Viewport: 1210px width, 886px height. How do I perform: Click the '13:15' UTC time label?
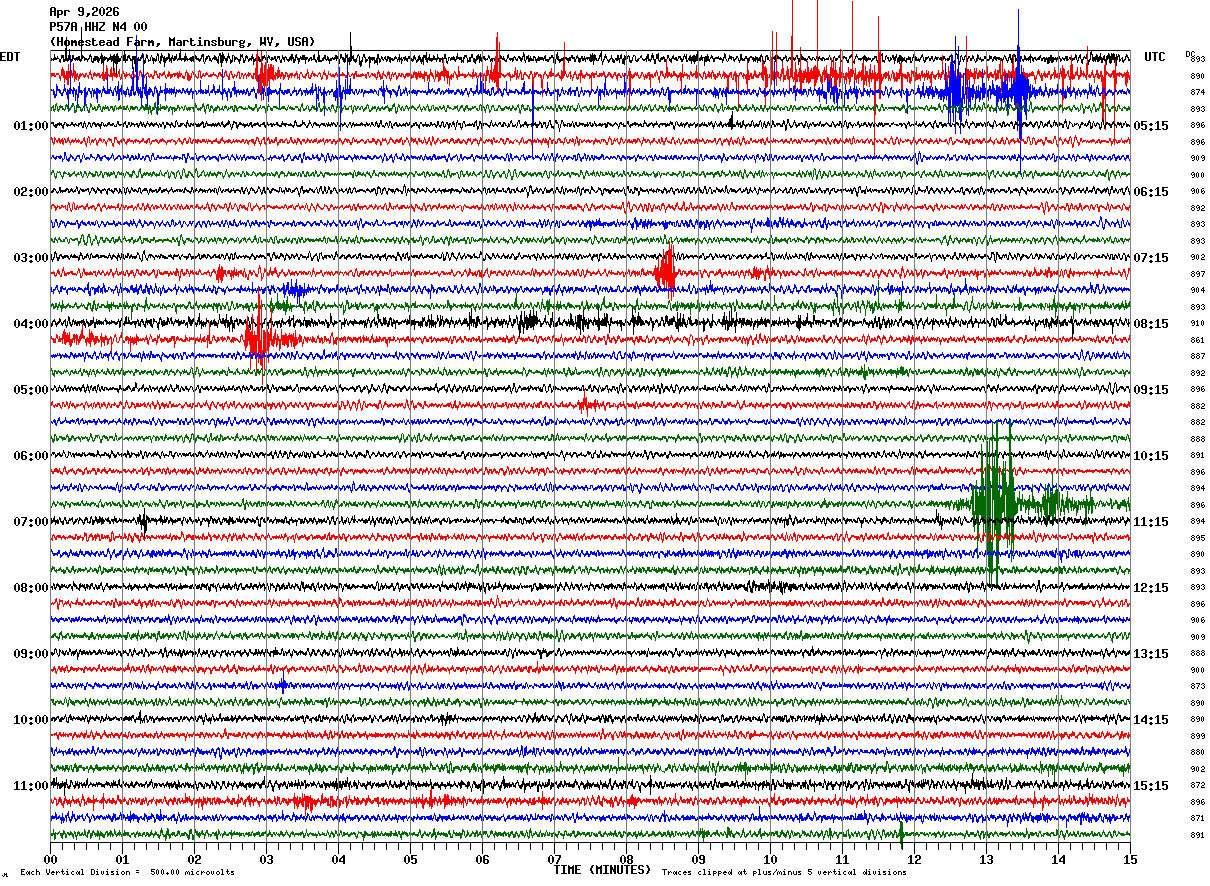click(x=1151, y=654)
